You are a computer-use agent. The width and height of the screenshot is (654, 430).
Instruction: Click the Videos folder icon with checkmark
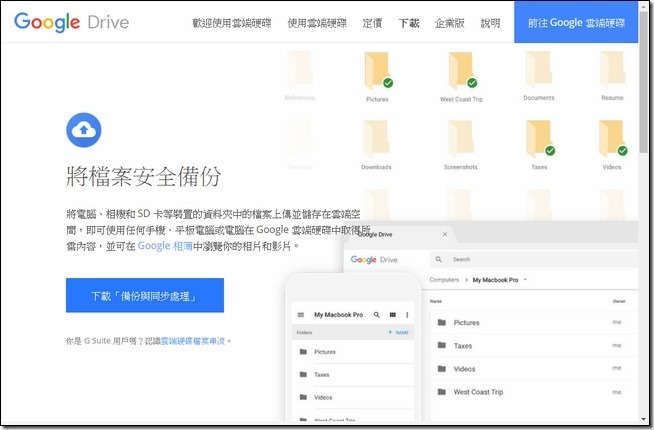click(613, 139)
